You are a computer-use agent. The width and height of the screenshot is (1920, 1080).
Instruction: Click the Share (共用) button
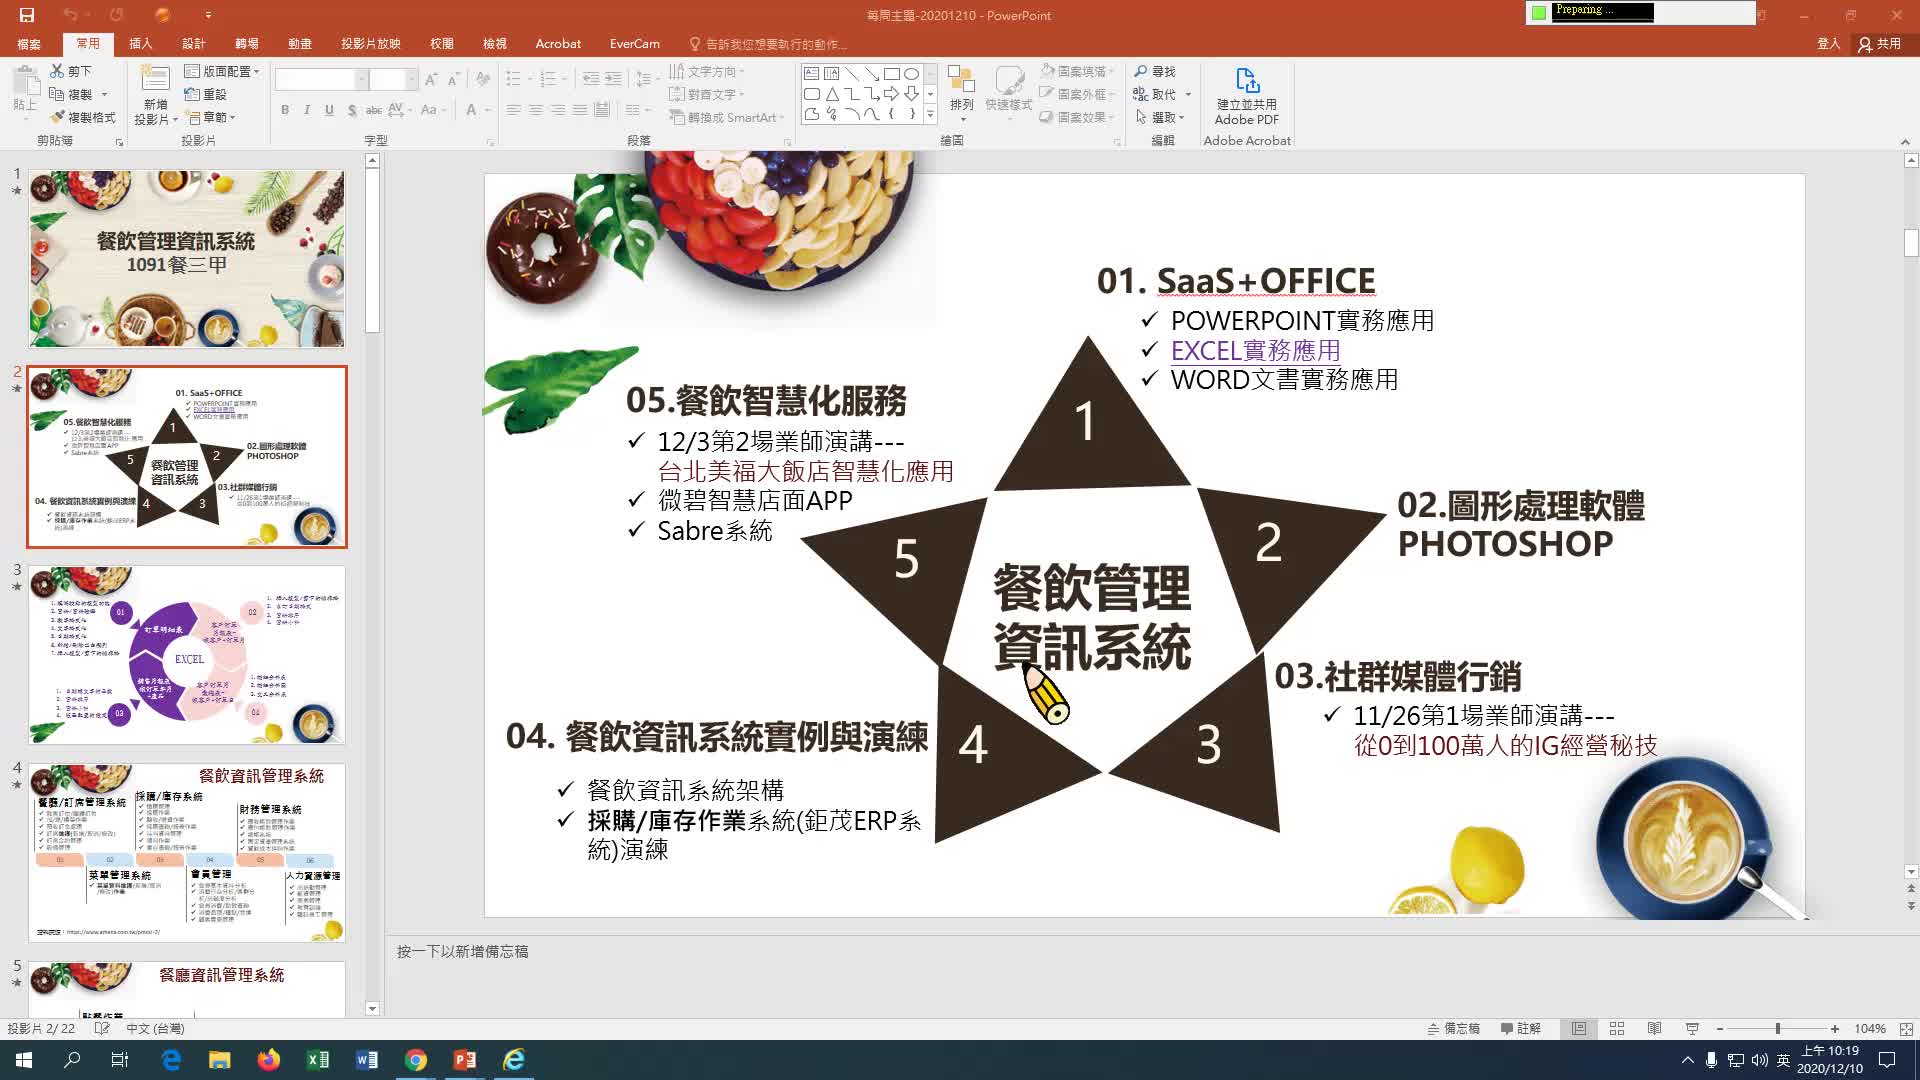(1880, 44)
